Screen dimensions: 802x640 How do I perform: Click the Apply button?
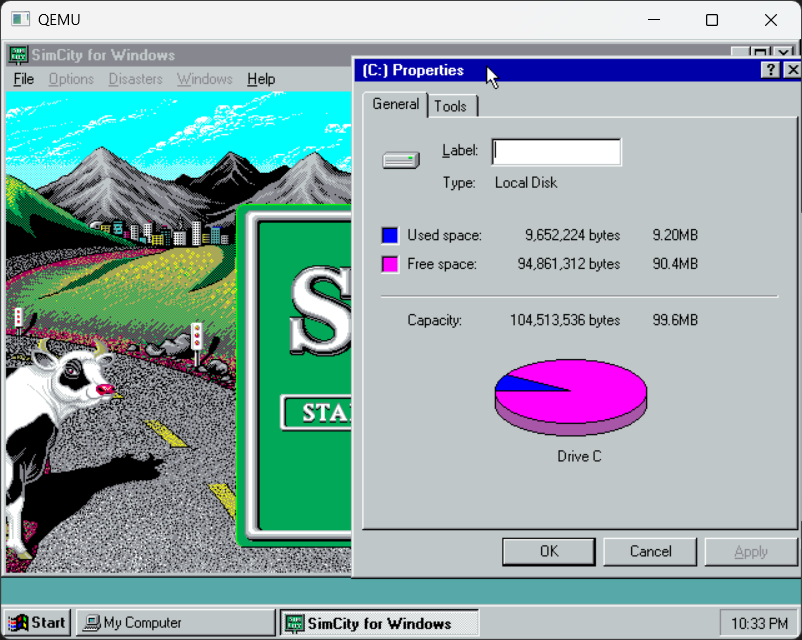pyautogui.click(x=750, y=551)
